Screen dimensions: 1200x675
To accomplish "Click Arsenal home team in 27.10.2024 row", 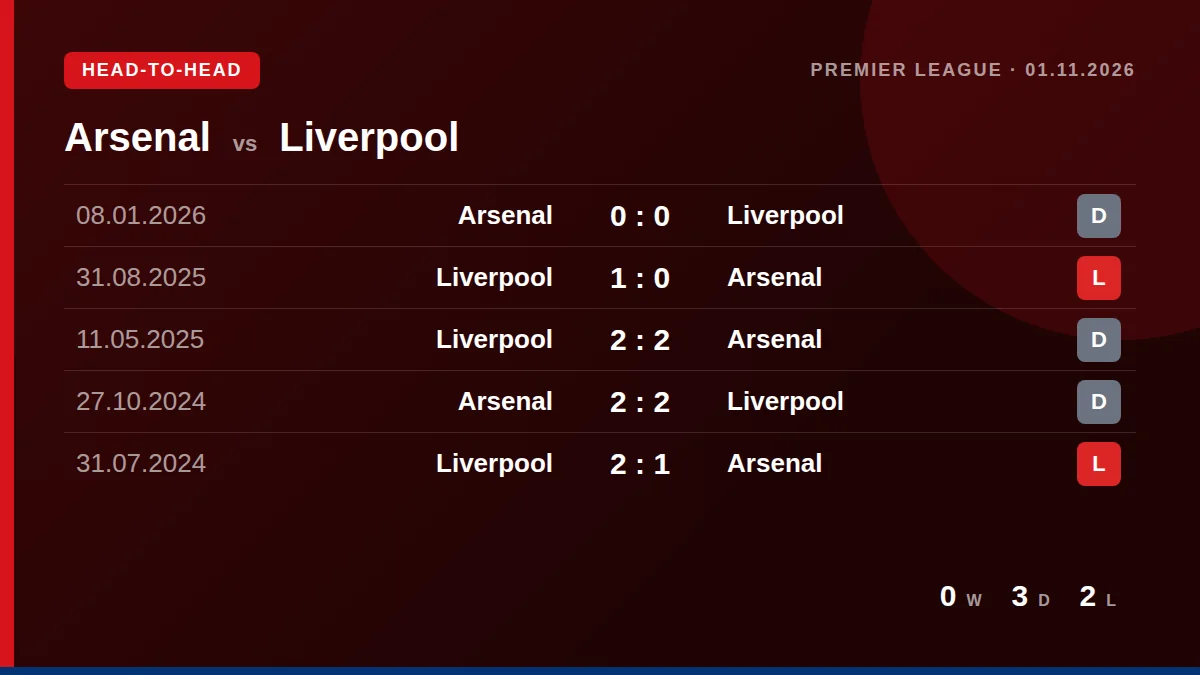I will (x=505, y=402).
